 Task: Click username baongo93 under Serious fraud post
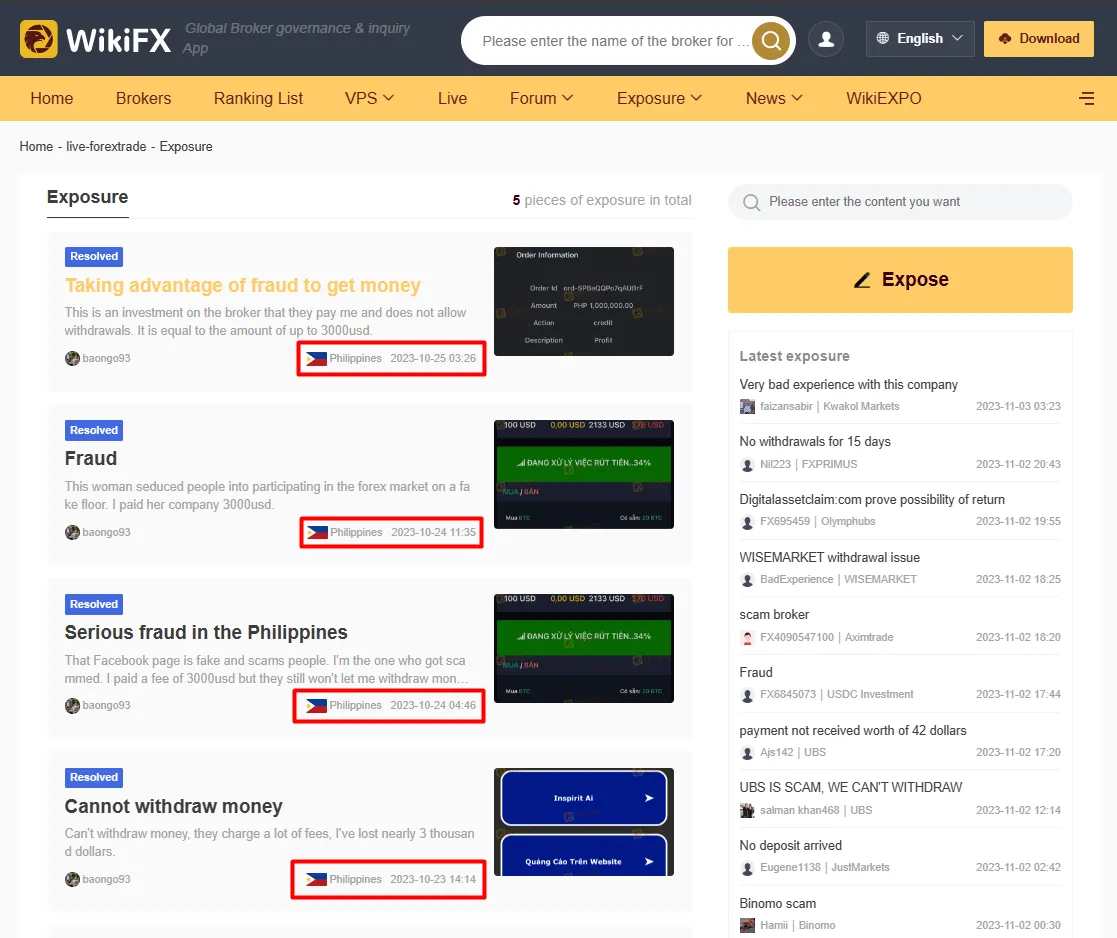point(106,706)
